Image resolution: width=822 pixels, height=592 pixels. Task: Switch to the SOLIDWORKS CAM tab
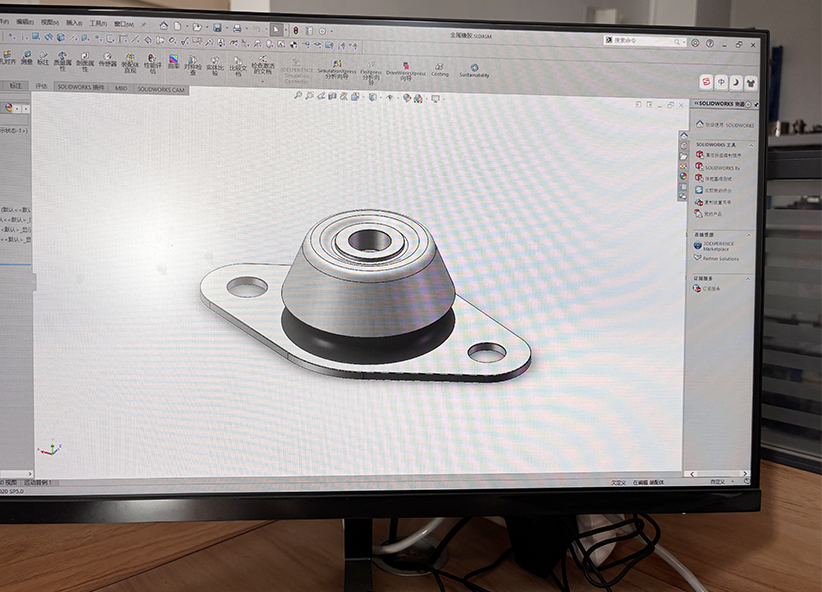[x=161, y=90]
